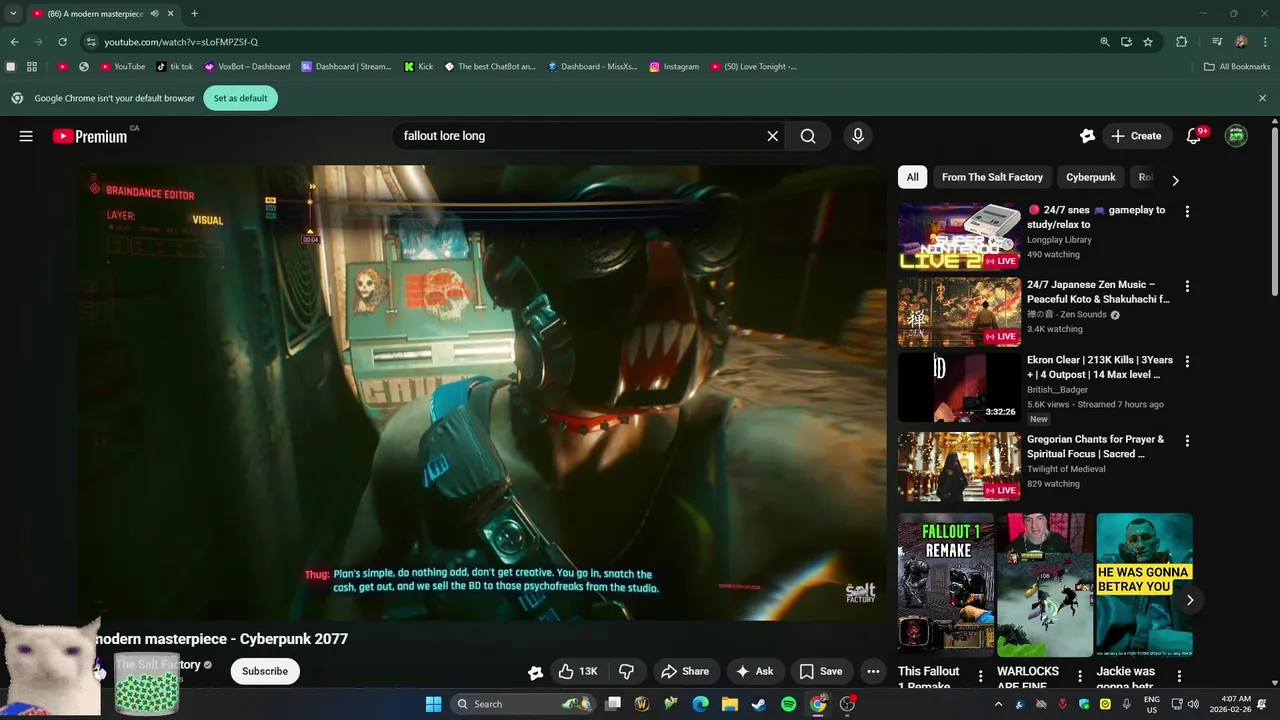This screenshot has height=720, width=1280.
Task: Open File Explorer from taskbar
Action: (730, 704)
